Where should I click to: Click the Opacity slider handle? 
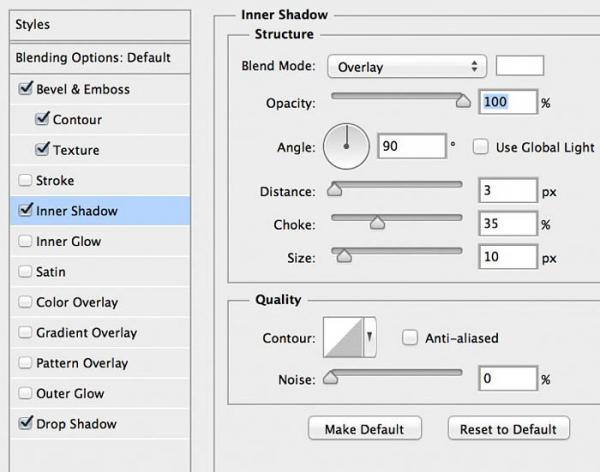click(x=462, y=100)
